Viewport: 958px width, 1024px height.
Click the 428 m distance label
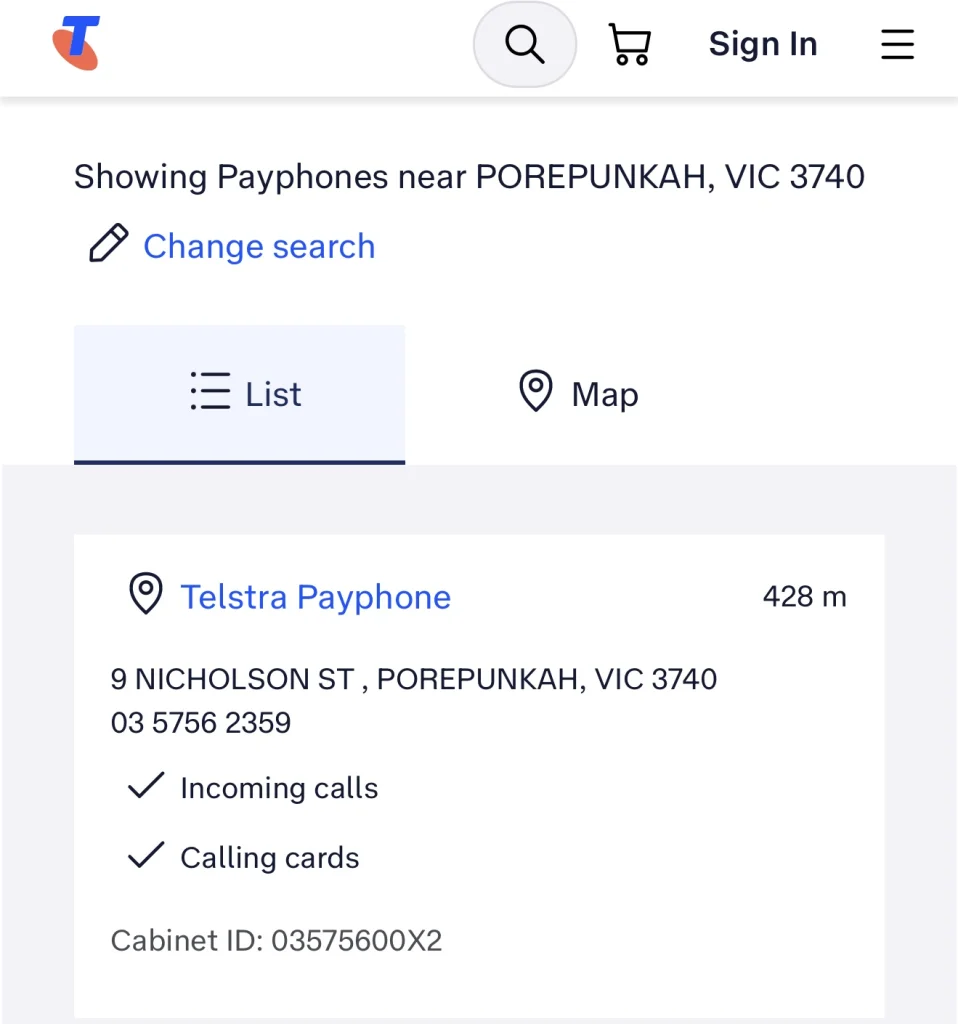point(804,597)
